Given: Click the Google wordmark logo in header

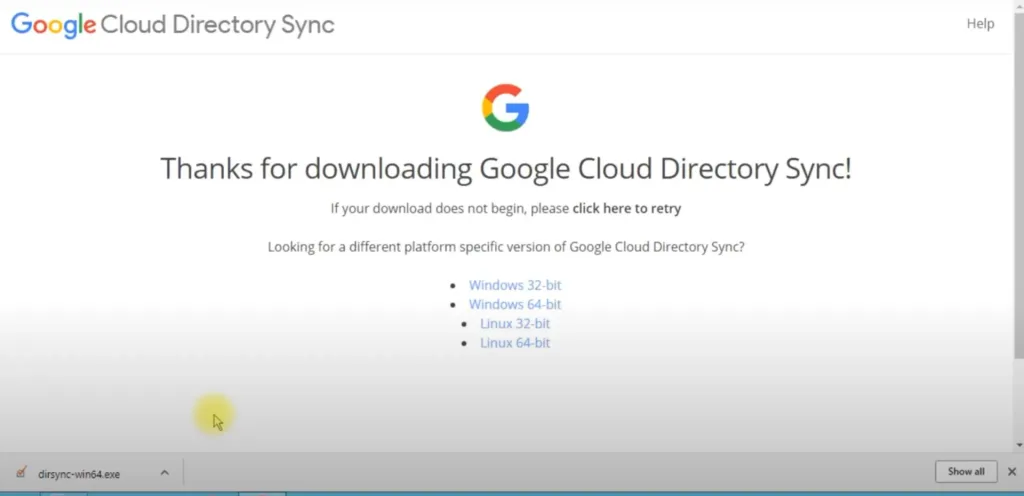Looking at the screenshot, I should [52, 25].
